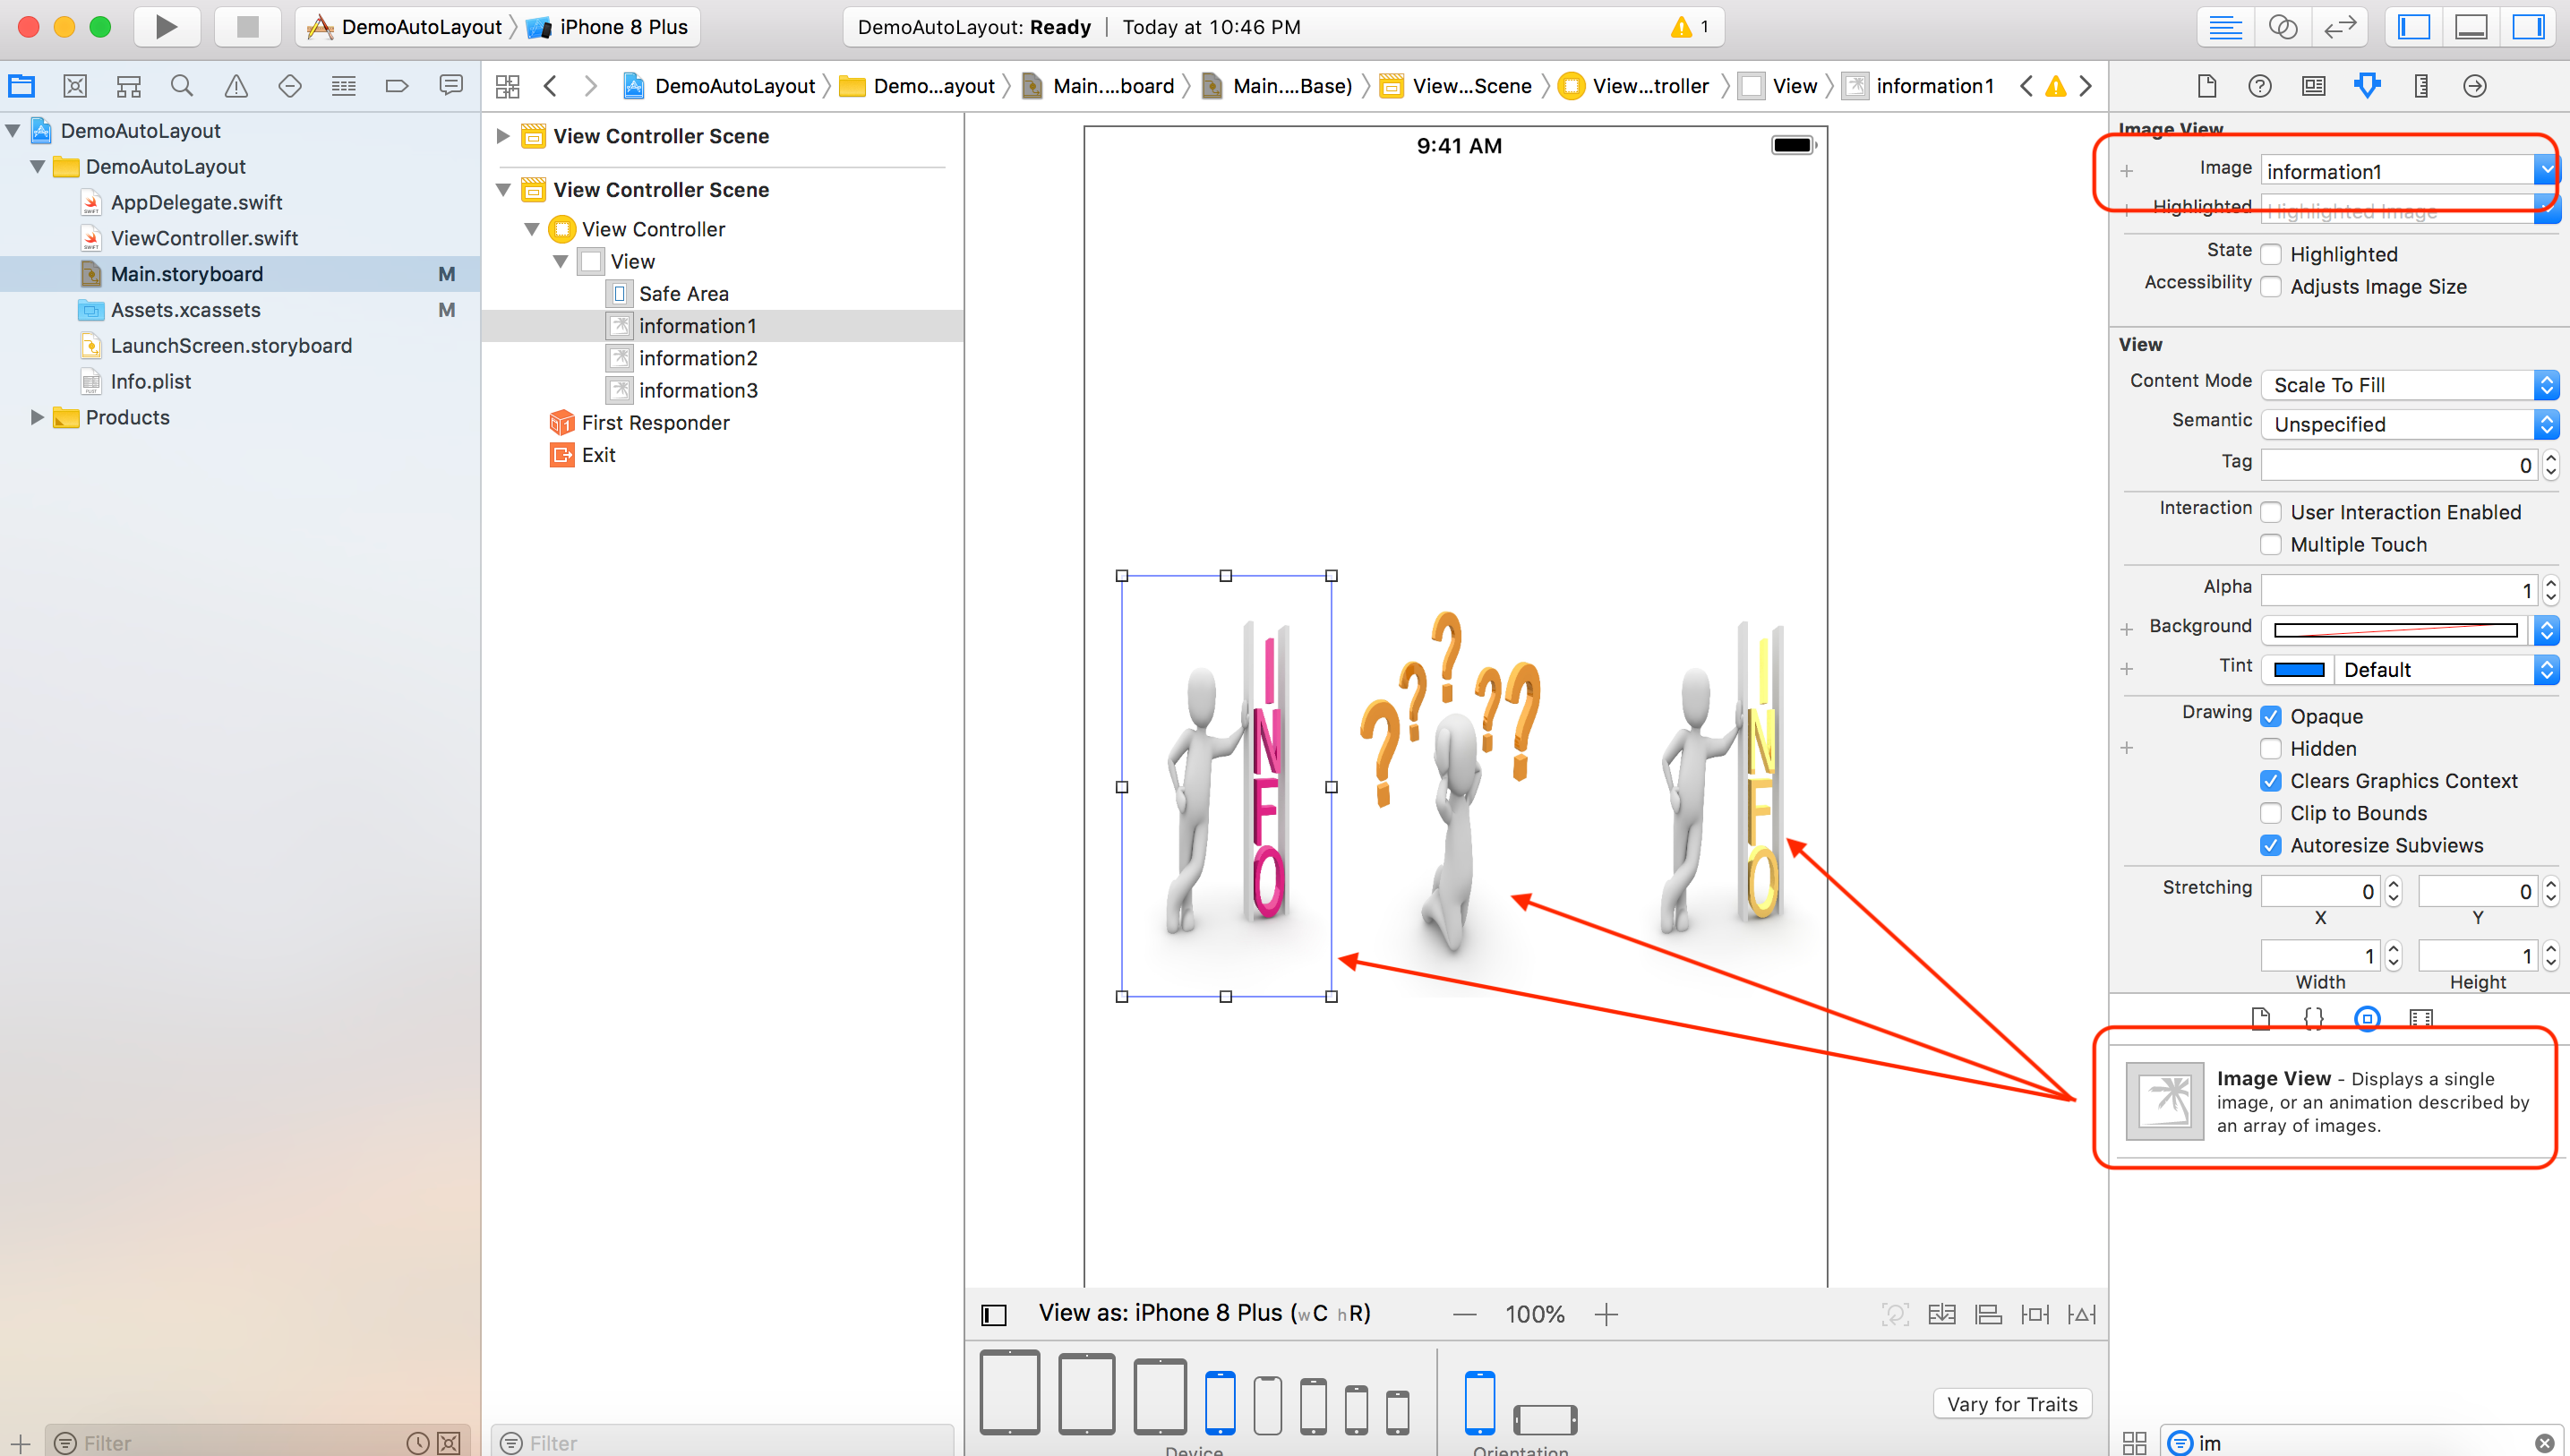
Task: Open the Size inspector icon
Action: click(2421, 86)
